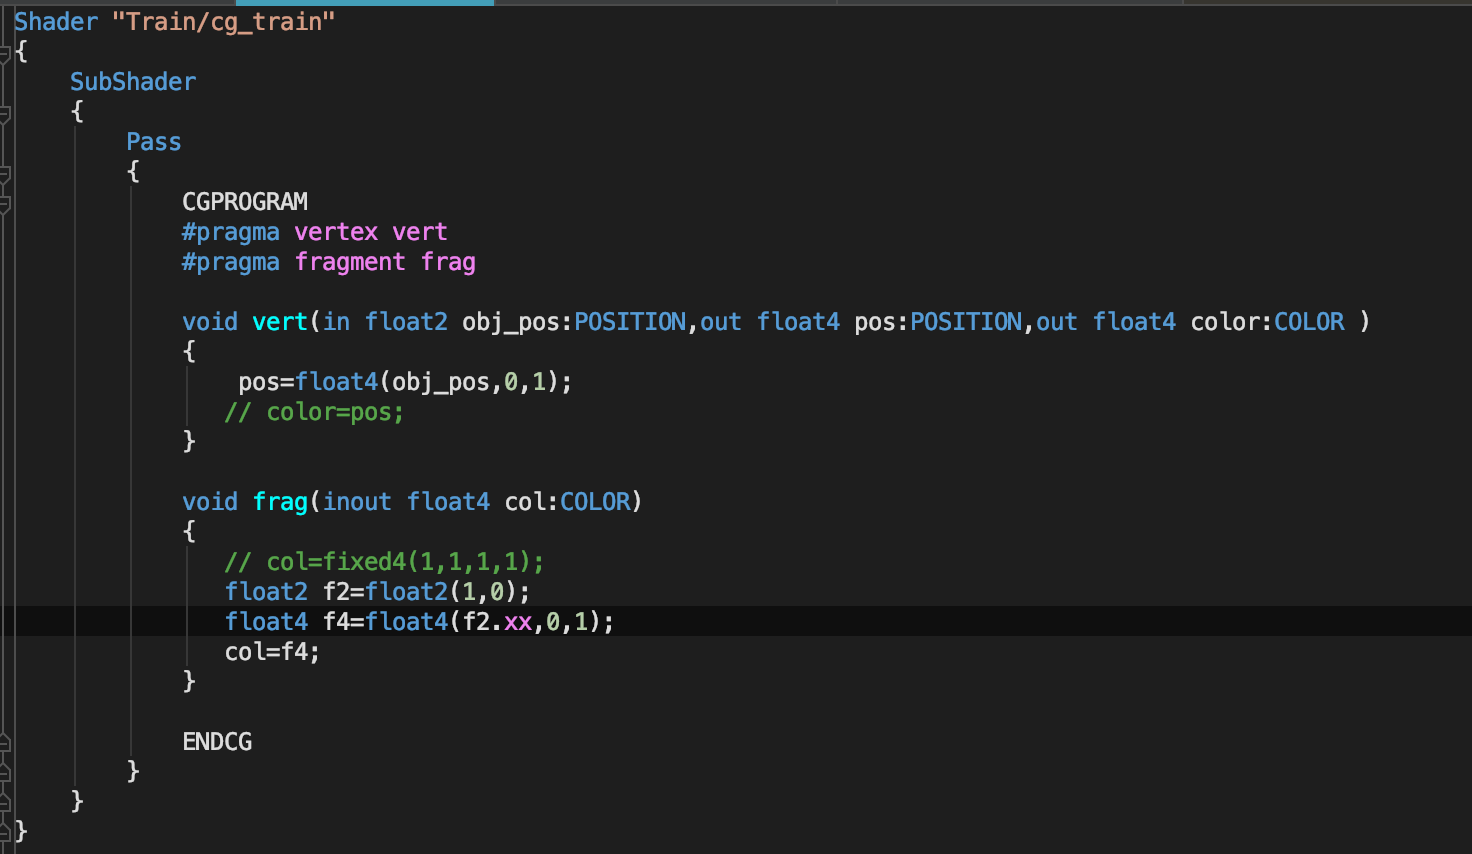The image size is (1472, 854).
Task: Collapse the fold marker beside Shader's opening brace
Action: click(x=5, y=53)
